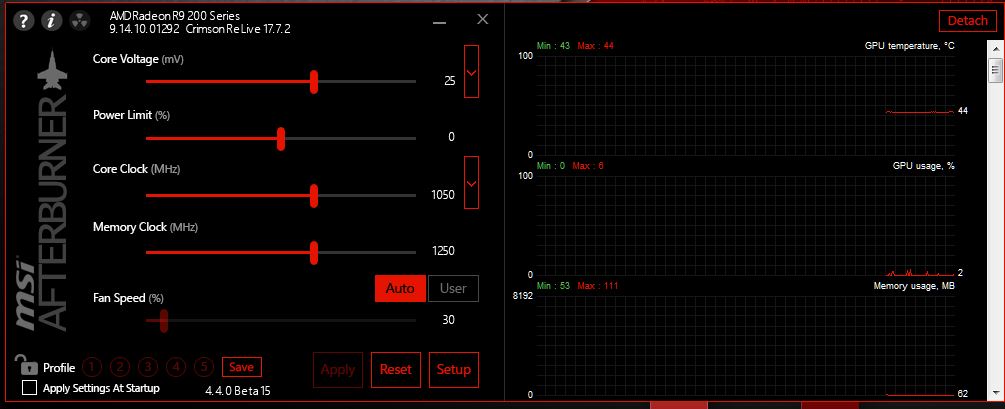Toggle the profile lock icon
This screenshot has height=409, width=1005.
point(28,365)
